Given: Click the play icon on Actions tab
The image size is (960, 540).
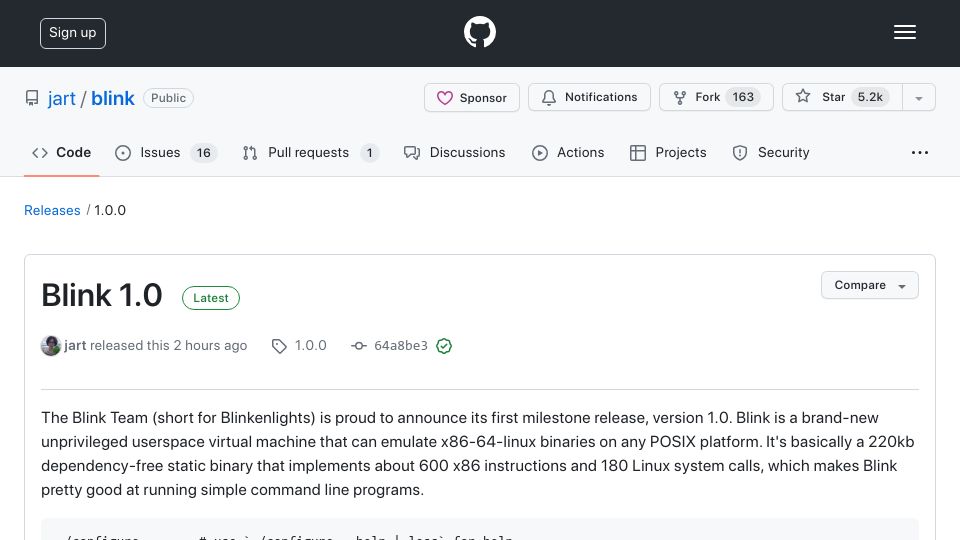Looking at the screenshot, I should pyautogui.click(x=540, y=153).
